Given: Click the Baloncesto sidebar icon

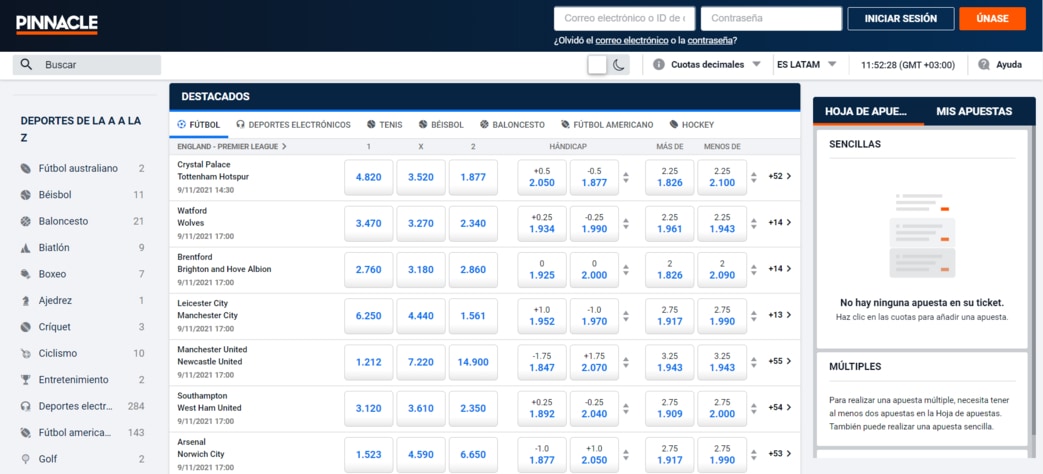Looking at the screenshot, I should click(x=26, y=221).
